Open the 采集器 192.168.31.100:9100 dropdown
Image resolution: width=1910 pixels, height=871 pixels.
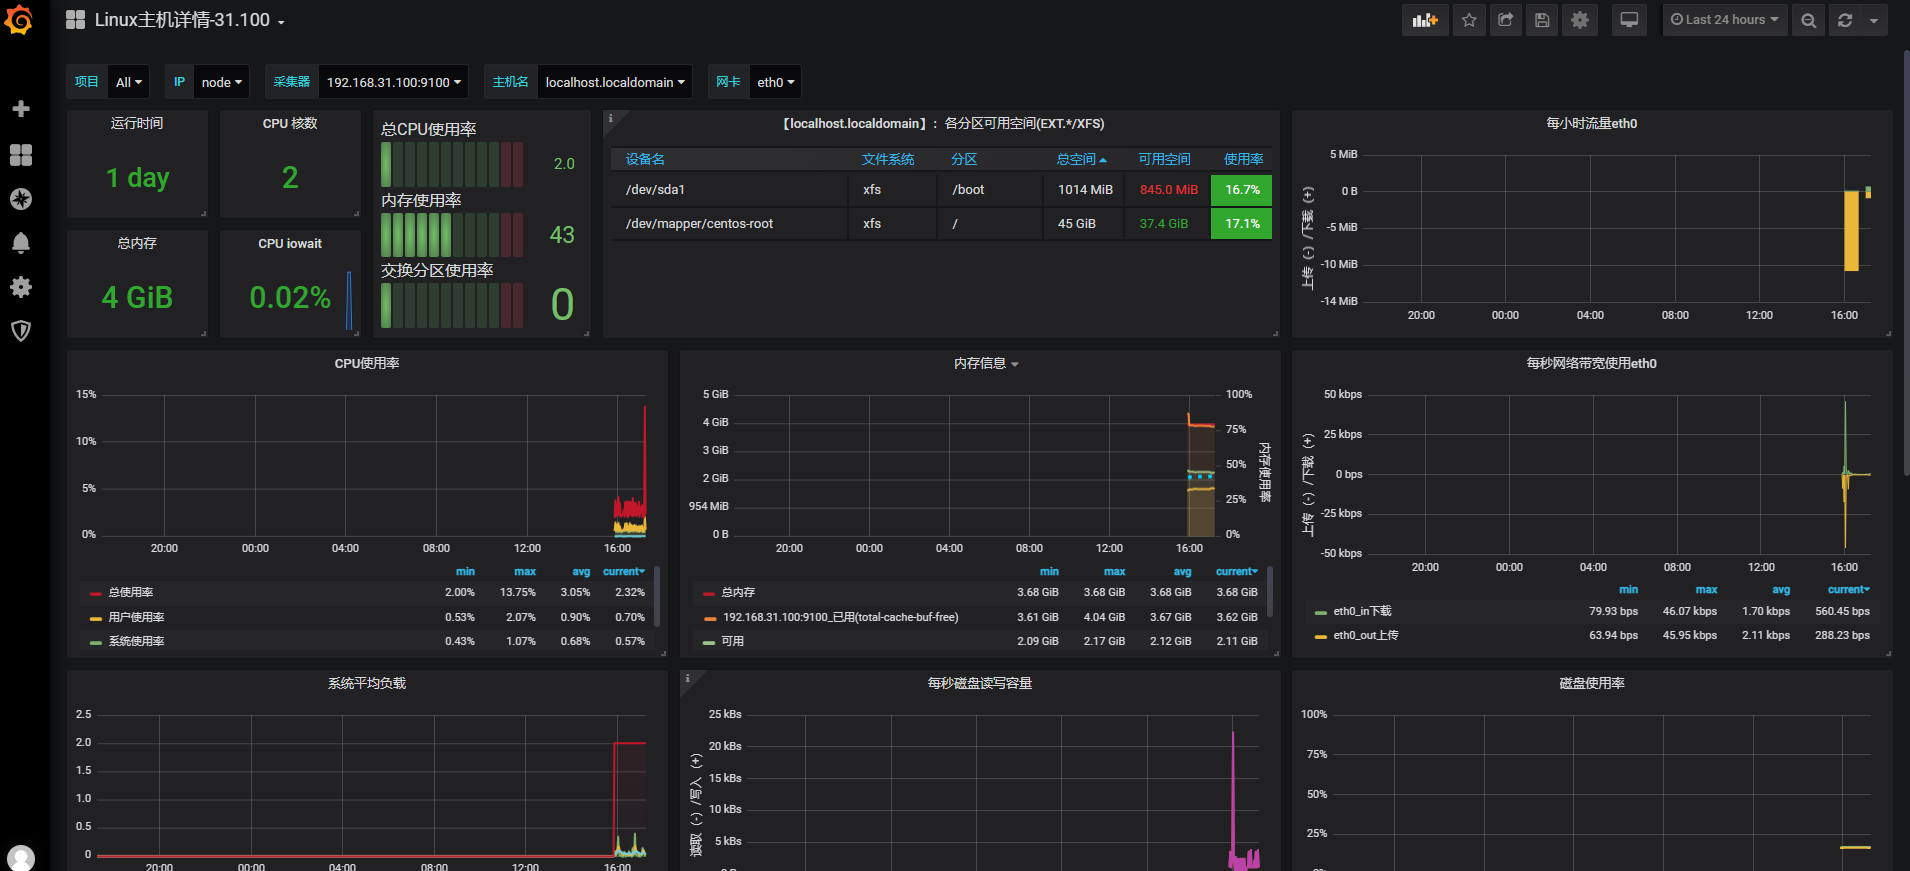click(x=394, y=82)
